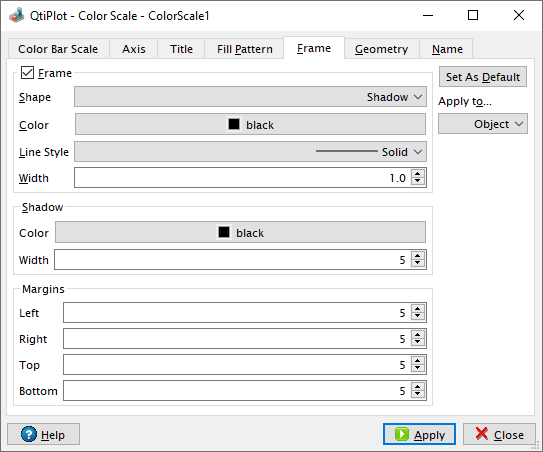
Task: Switch to the Color Bar Scale tab
Action: click(58, 49)
